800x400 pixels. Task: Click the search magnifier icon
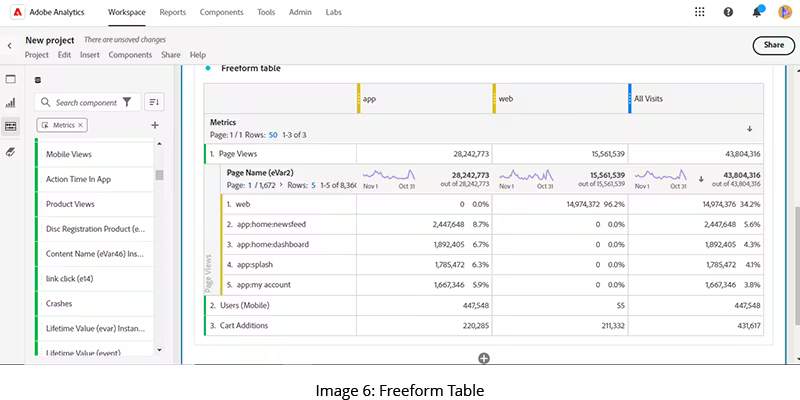(45, 103)
